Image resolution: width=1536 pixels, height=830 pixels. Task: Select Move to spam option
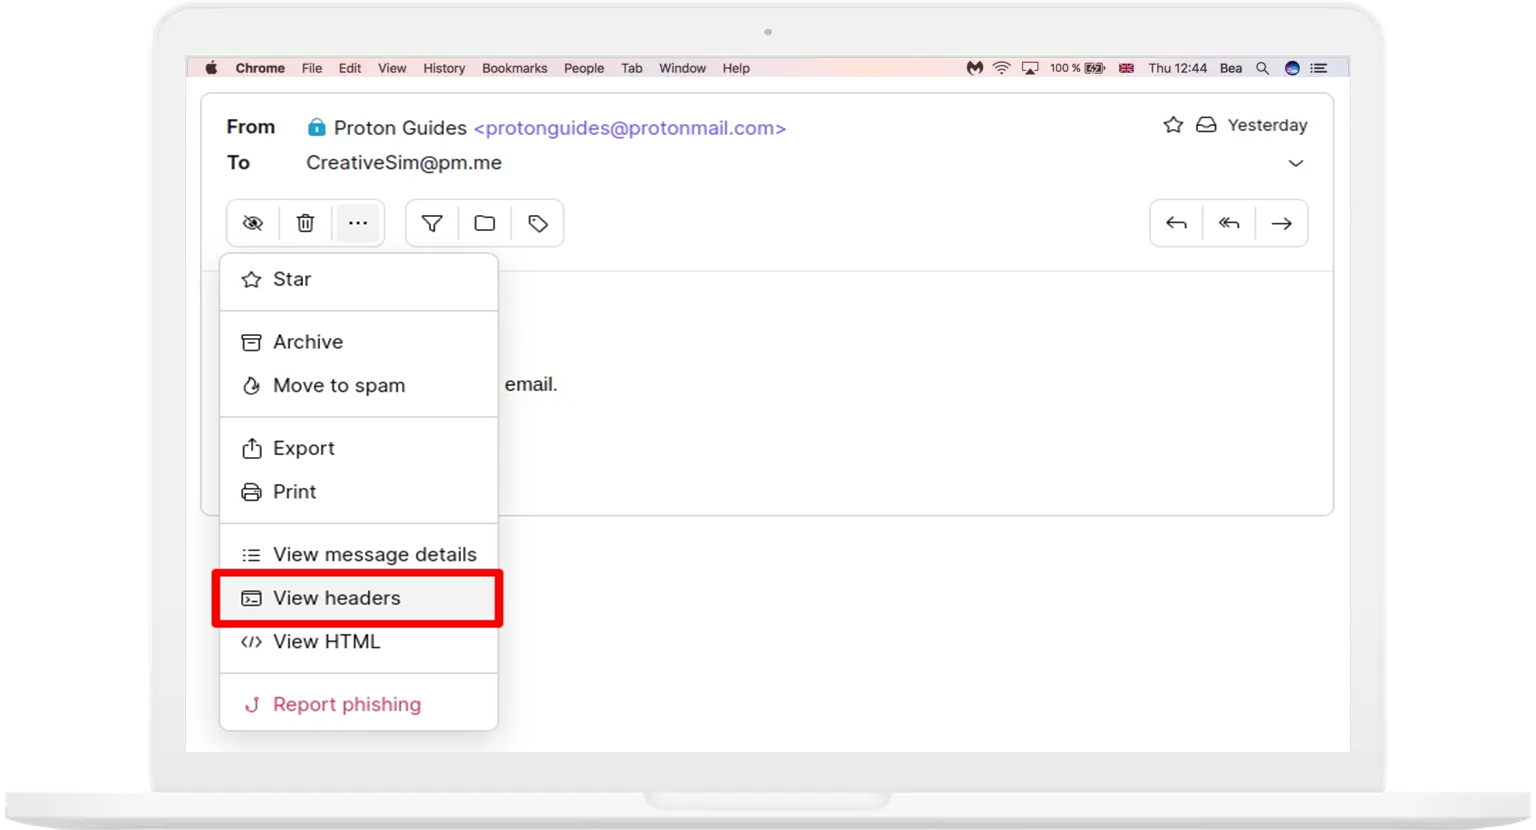[x=359, y=385]
